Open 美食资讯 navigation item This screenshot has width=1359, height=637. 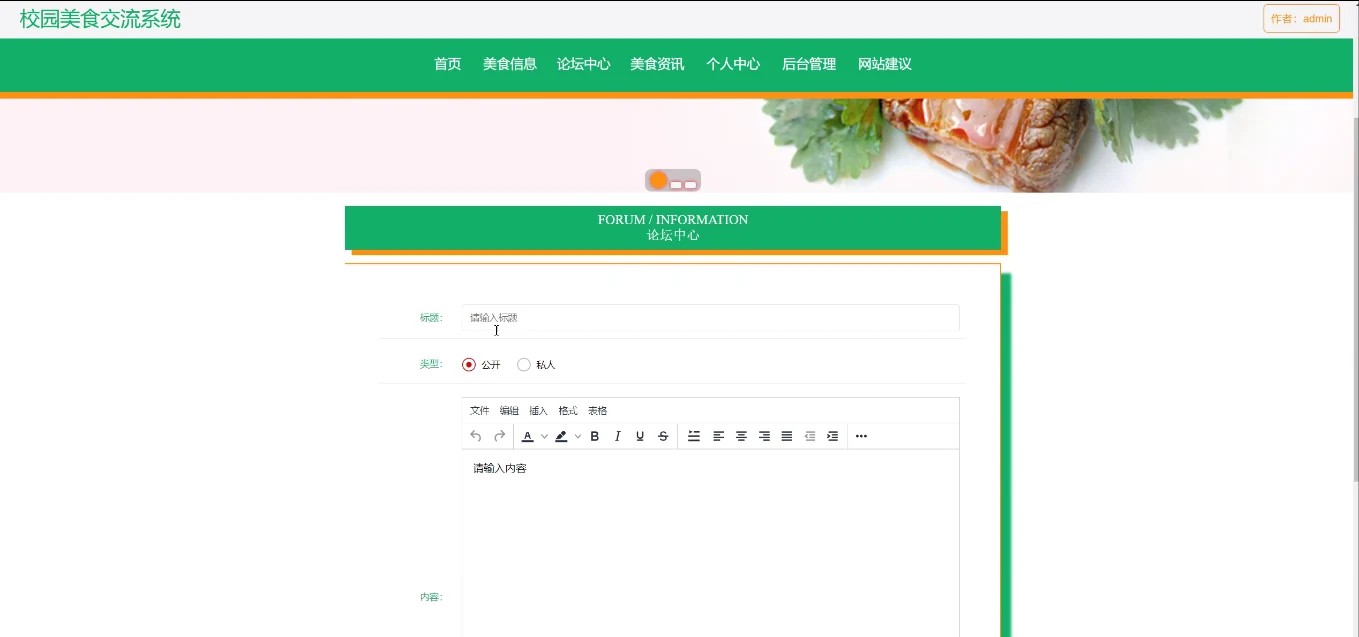(657, 64)
